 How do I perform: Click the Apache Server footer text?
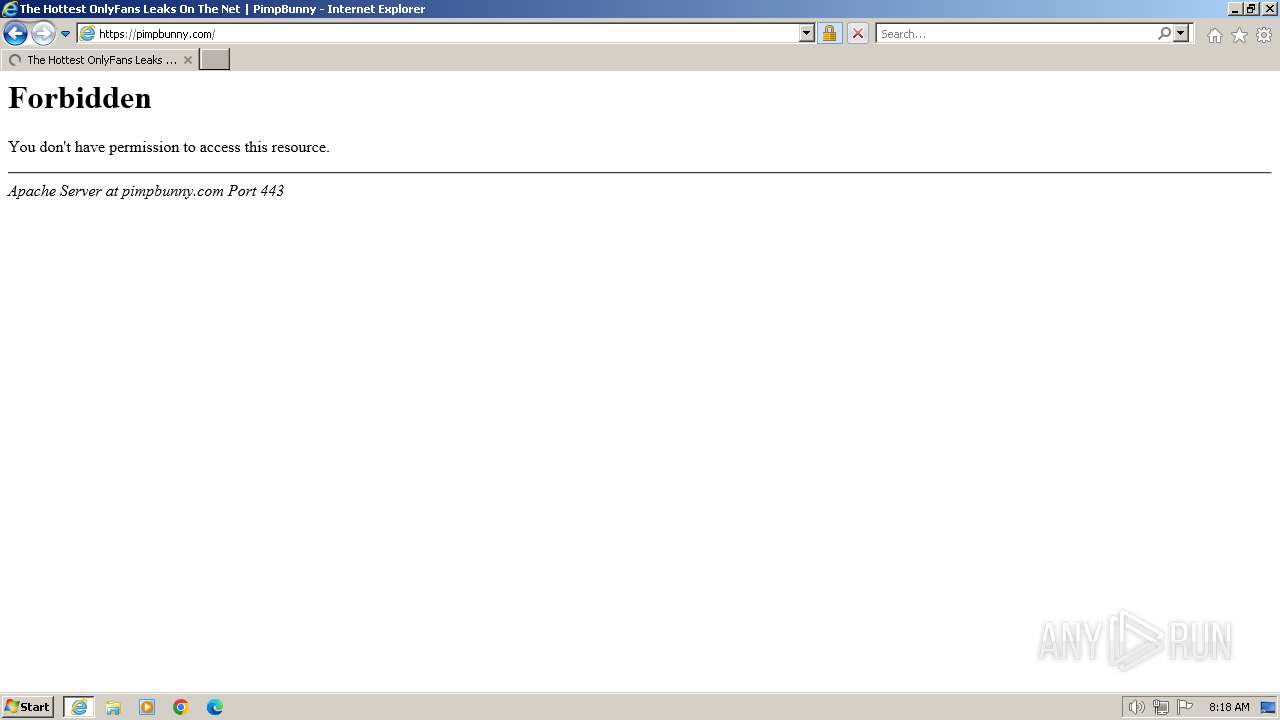point(146,191)
